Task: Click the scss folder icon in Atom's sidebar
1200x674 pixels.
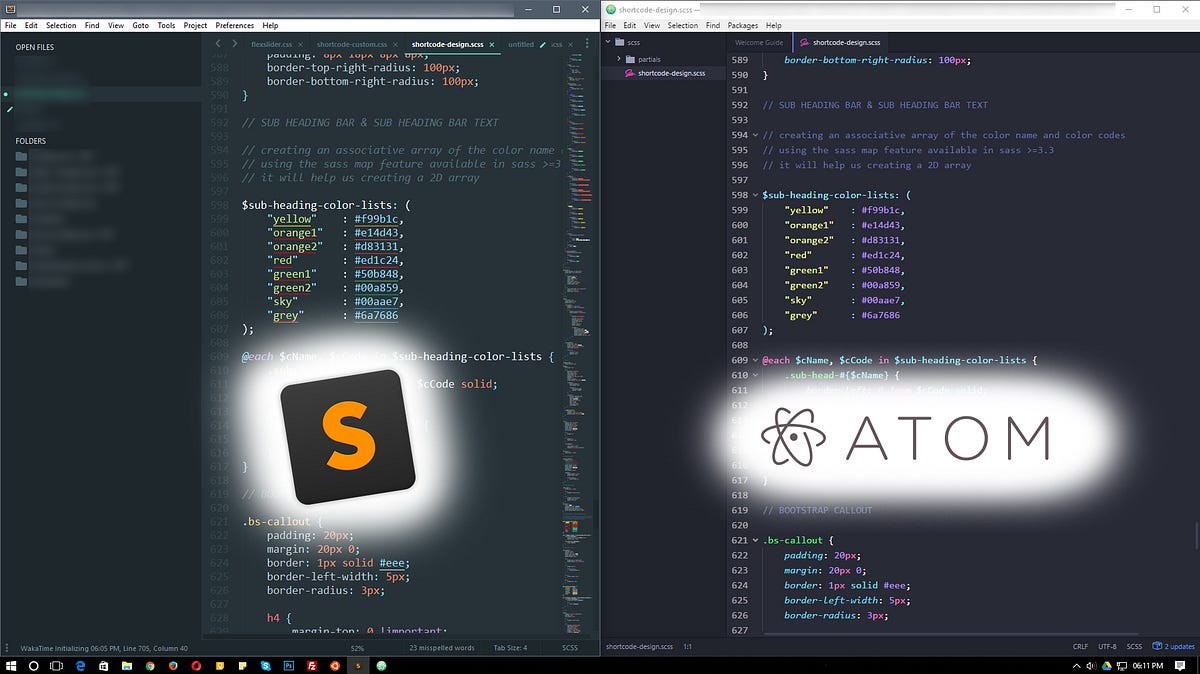Action: point(620,42)
